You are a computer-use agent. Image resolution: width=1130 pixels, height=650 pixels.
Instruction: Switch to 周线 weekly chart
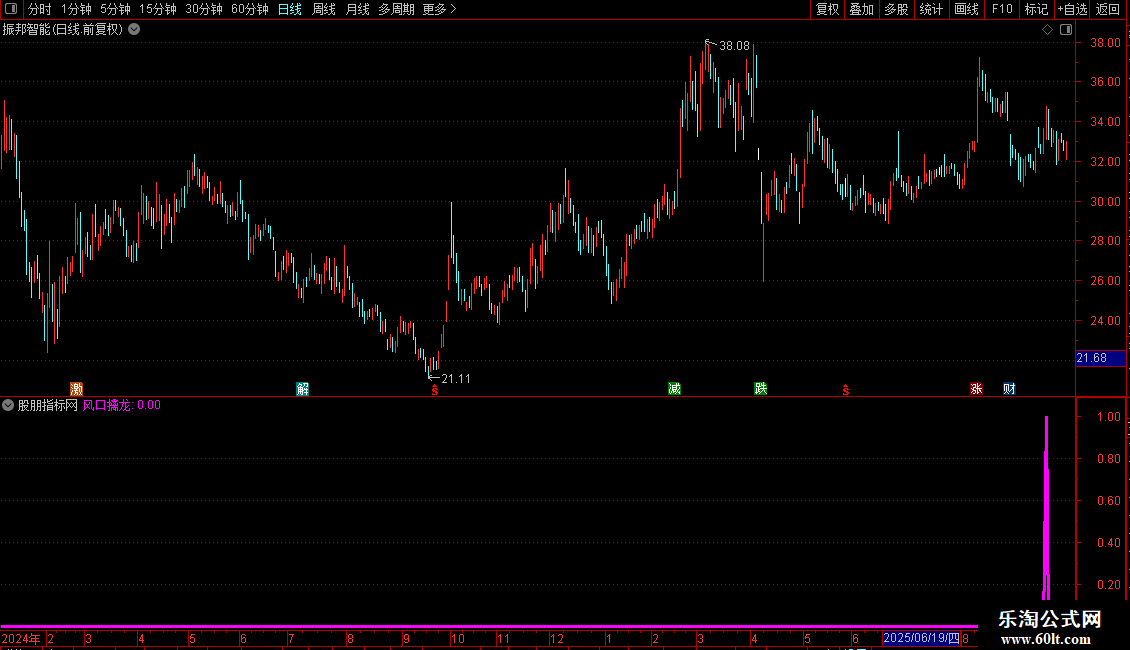(x=324, y=9)
